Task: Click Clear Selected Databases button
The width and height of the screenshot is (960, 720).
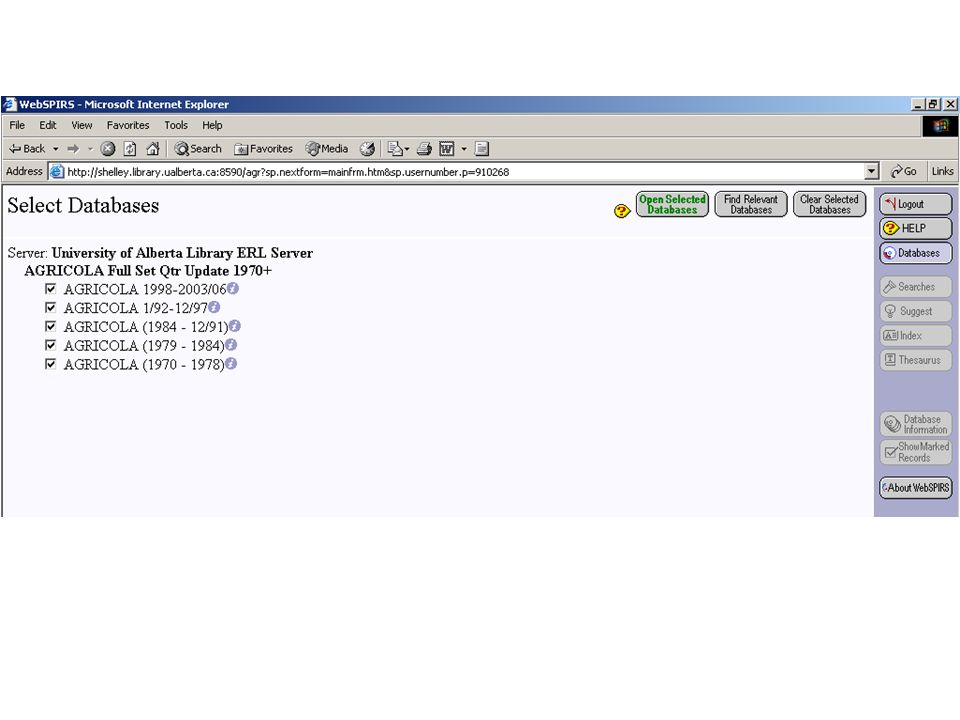Action: coord(830,204)
